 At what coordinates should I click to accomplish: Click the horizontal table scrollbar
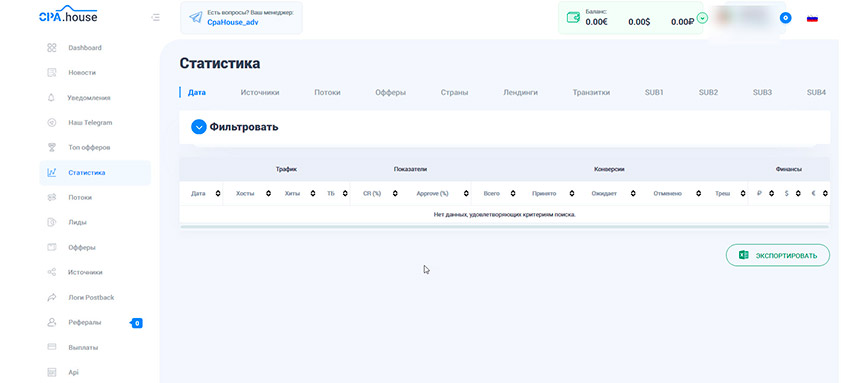coord(504,226)
